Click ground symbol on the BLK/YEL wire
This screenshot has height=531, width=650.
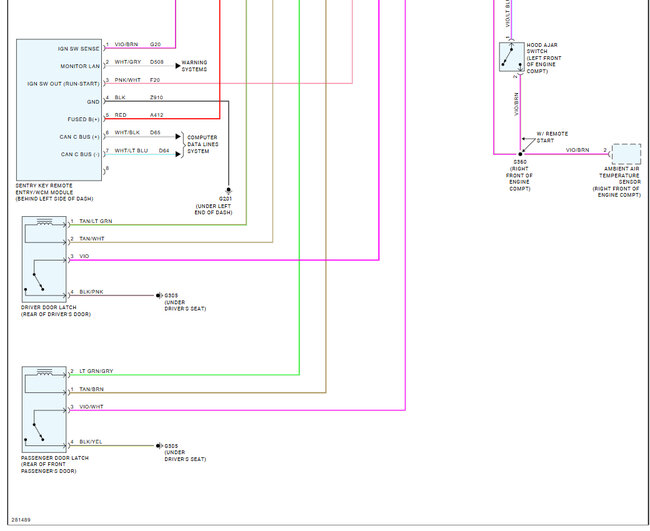pyautogui.click(x=159, y=446)
